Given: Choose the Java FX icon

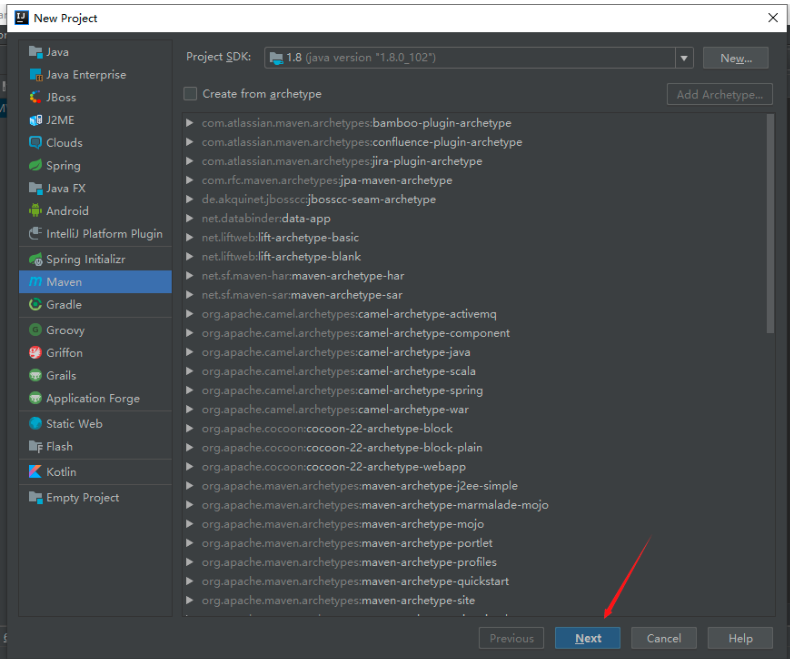Looking at the screenshot, I should pos(35,188).
